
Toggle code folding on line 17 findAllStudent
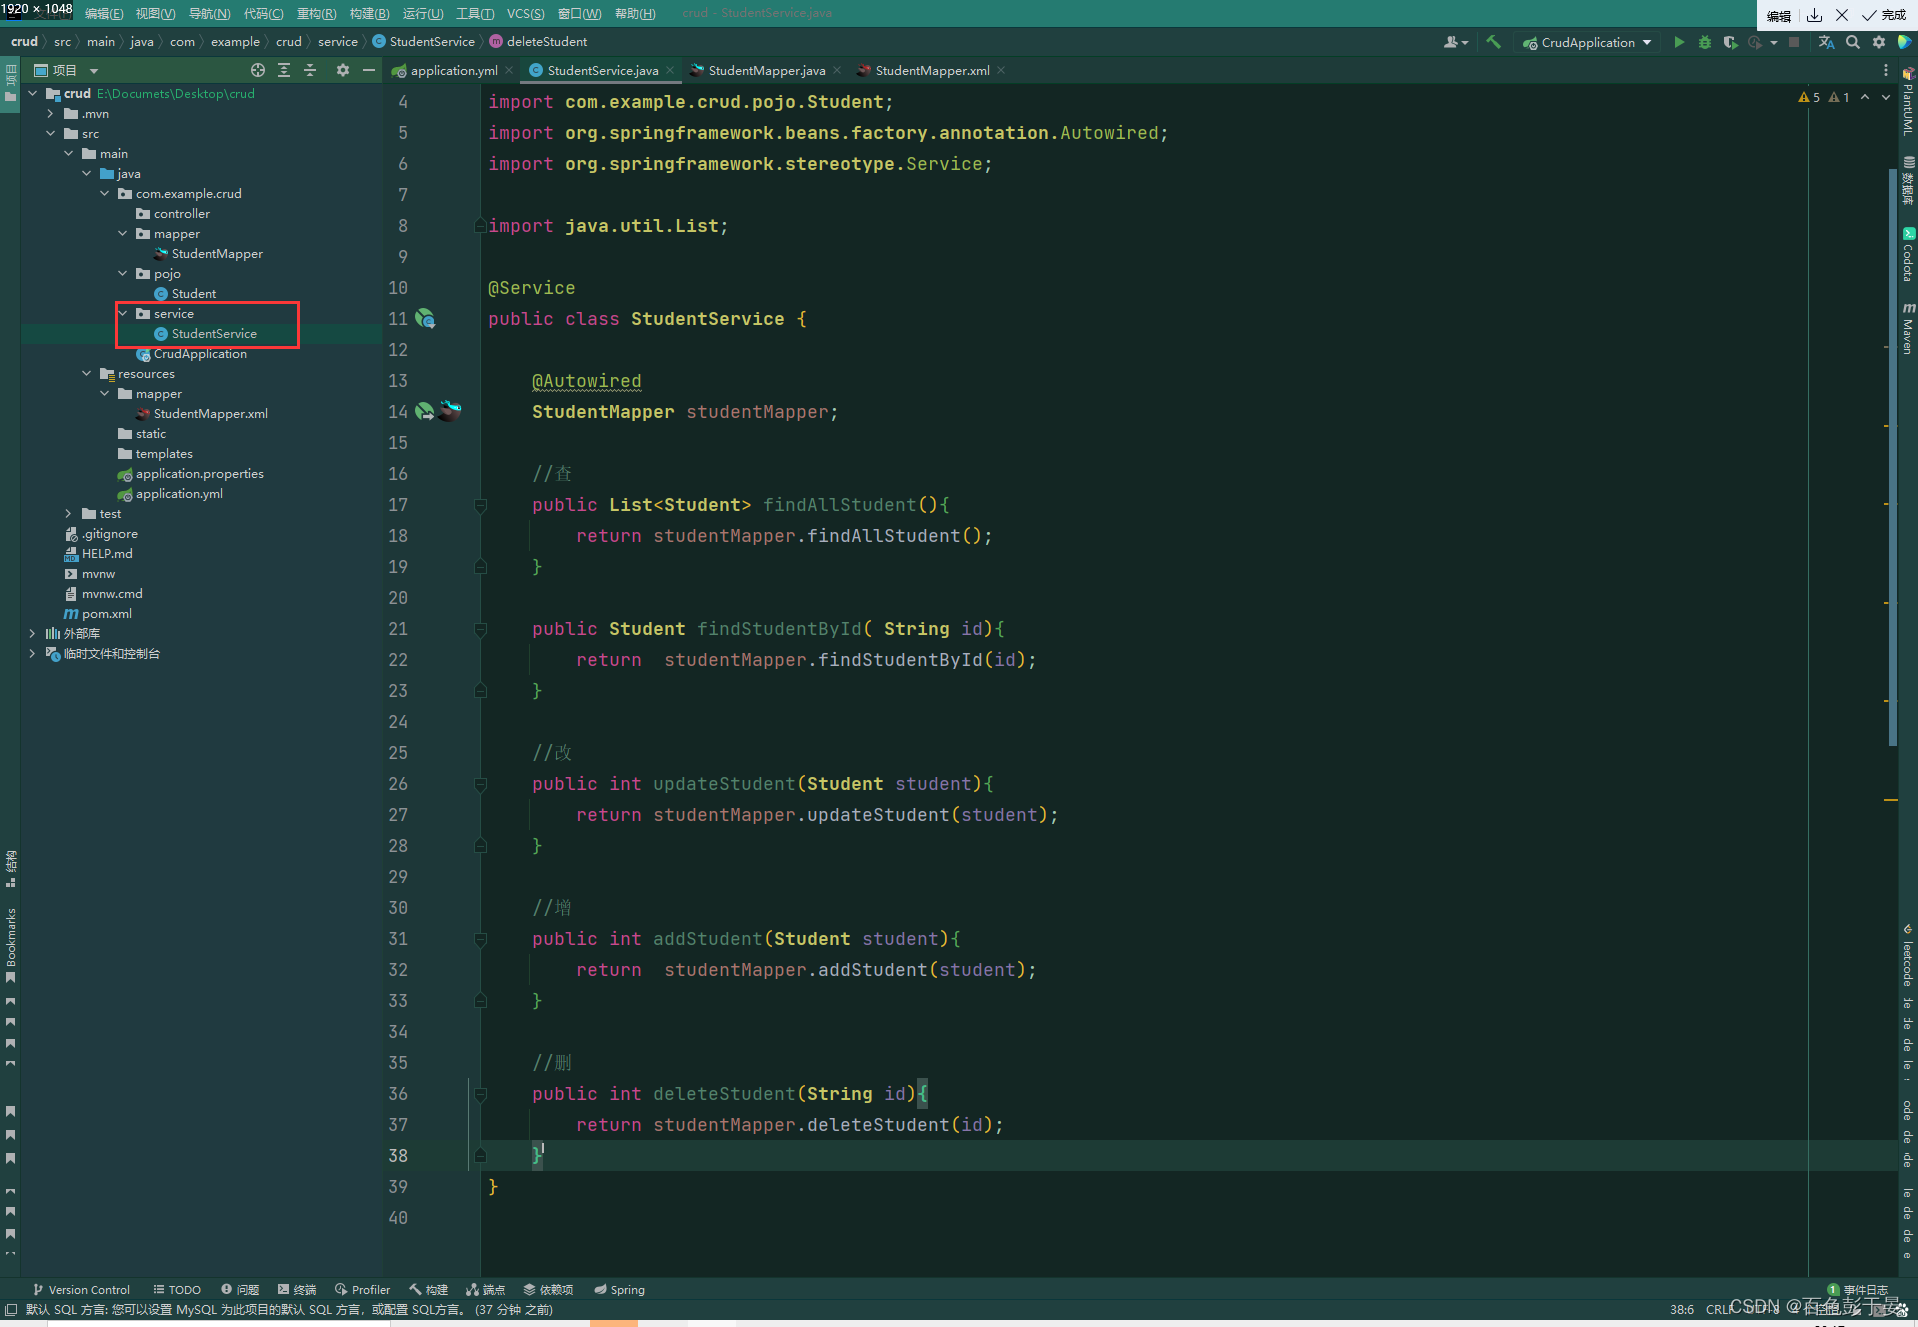(480, 506)
